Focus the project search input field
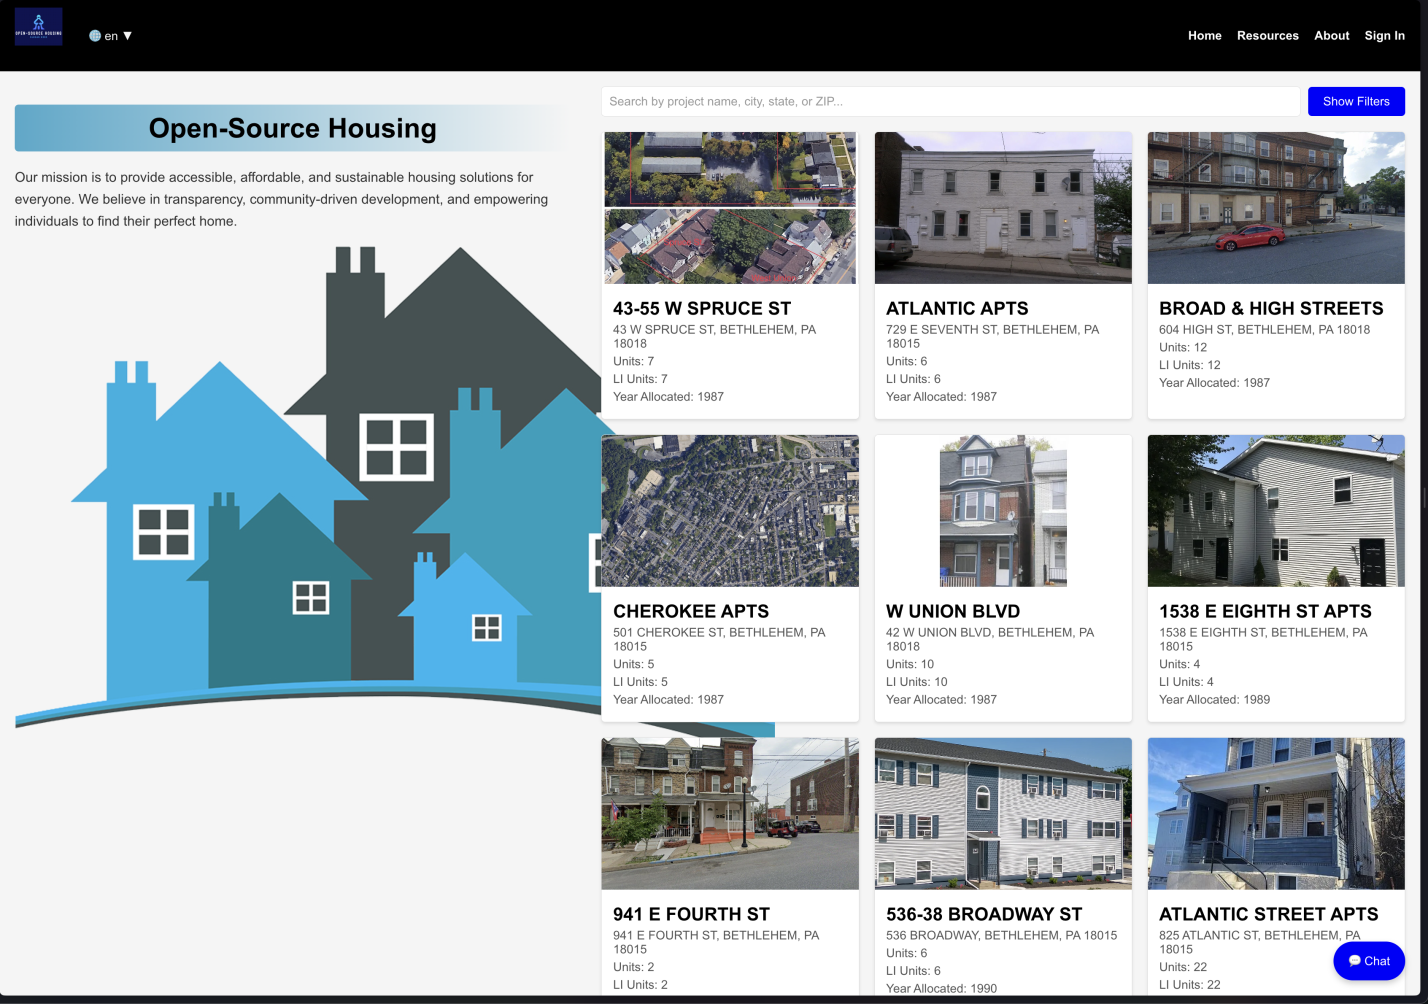The width and height of the screenshot is (1428, 1004). [x=950, y=101]
